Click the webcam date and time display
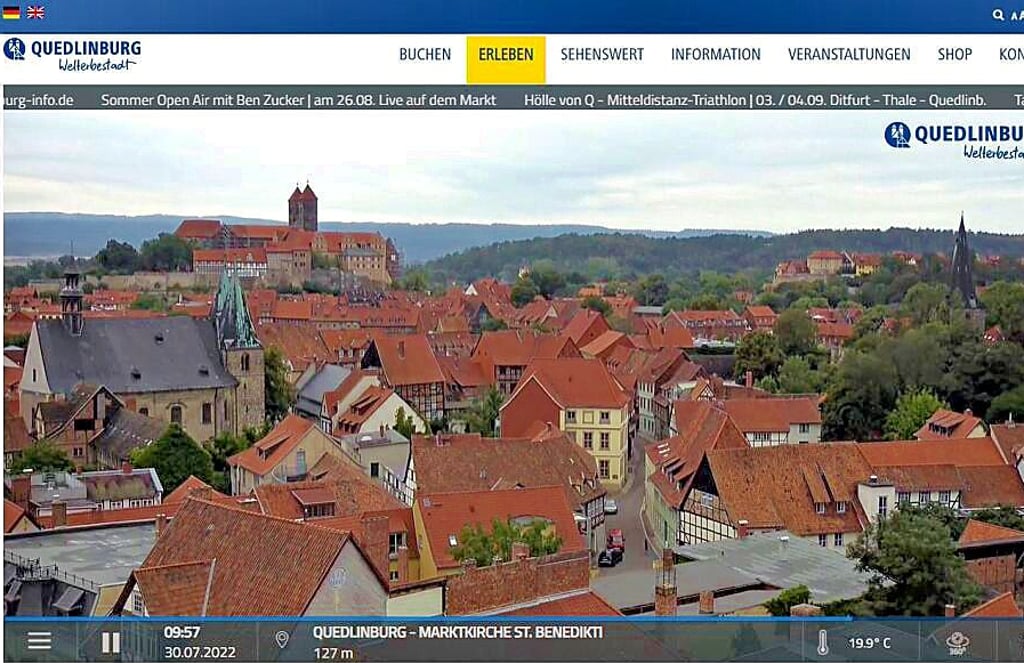 click(199, 642)
